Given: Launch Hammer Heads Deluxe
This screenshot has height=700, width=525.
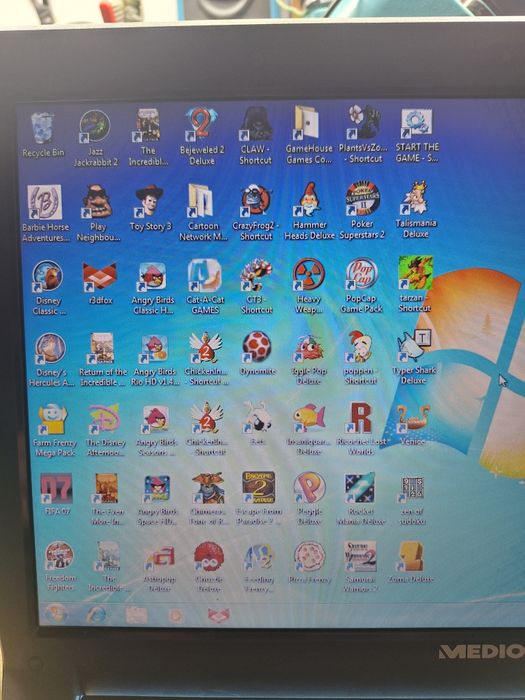Looking at the screenshot, I should pyautogui.click(x=309, y=200).
